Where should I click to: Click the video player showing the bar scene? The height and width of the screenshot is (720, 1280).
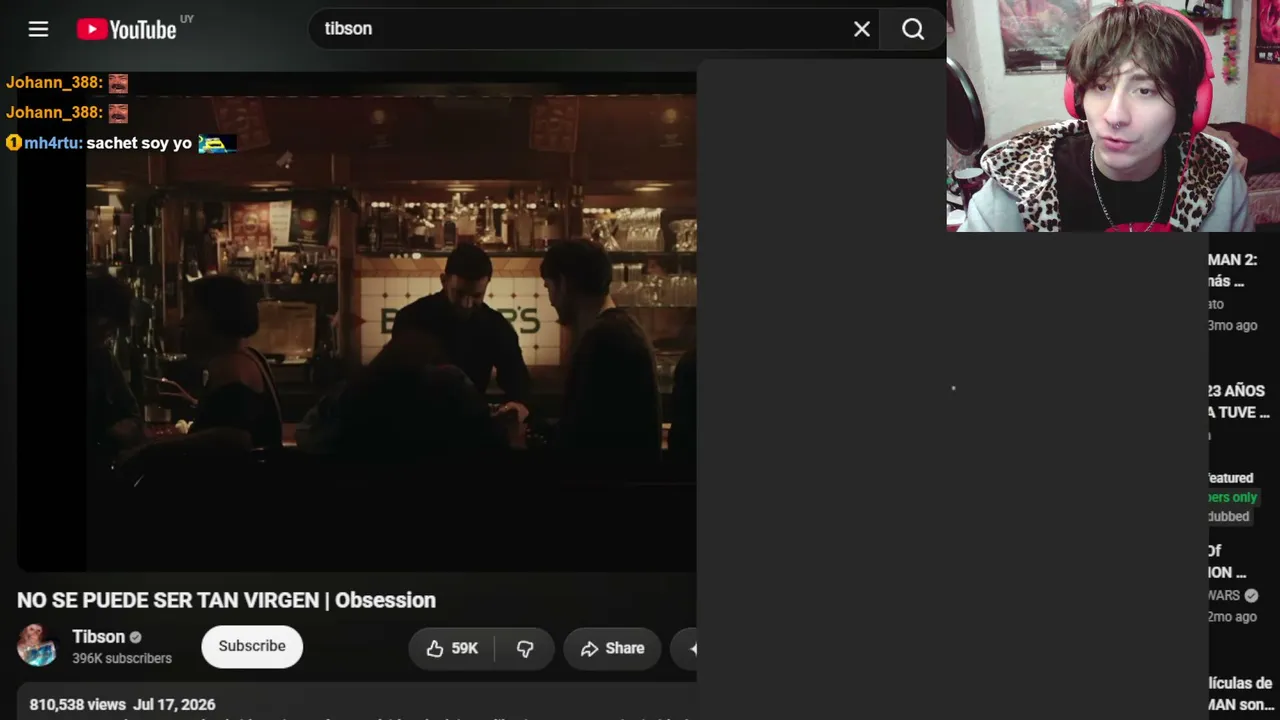coord(357,320)
